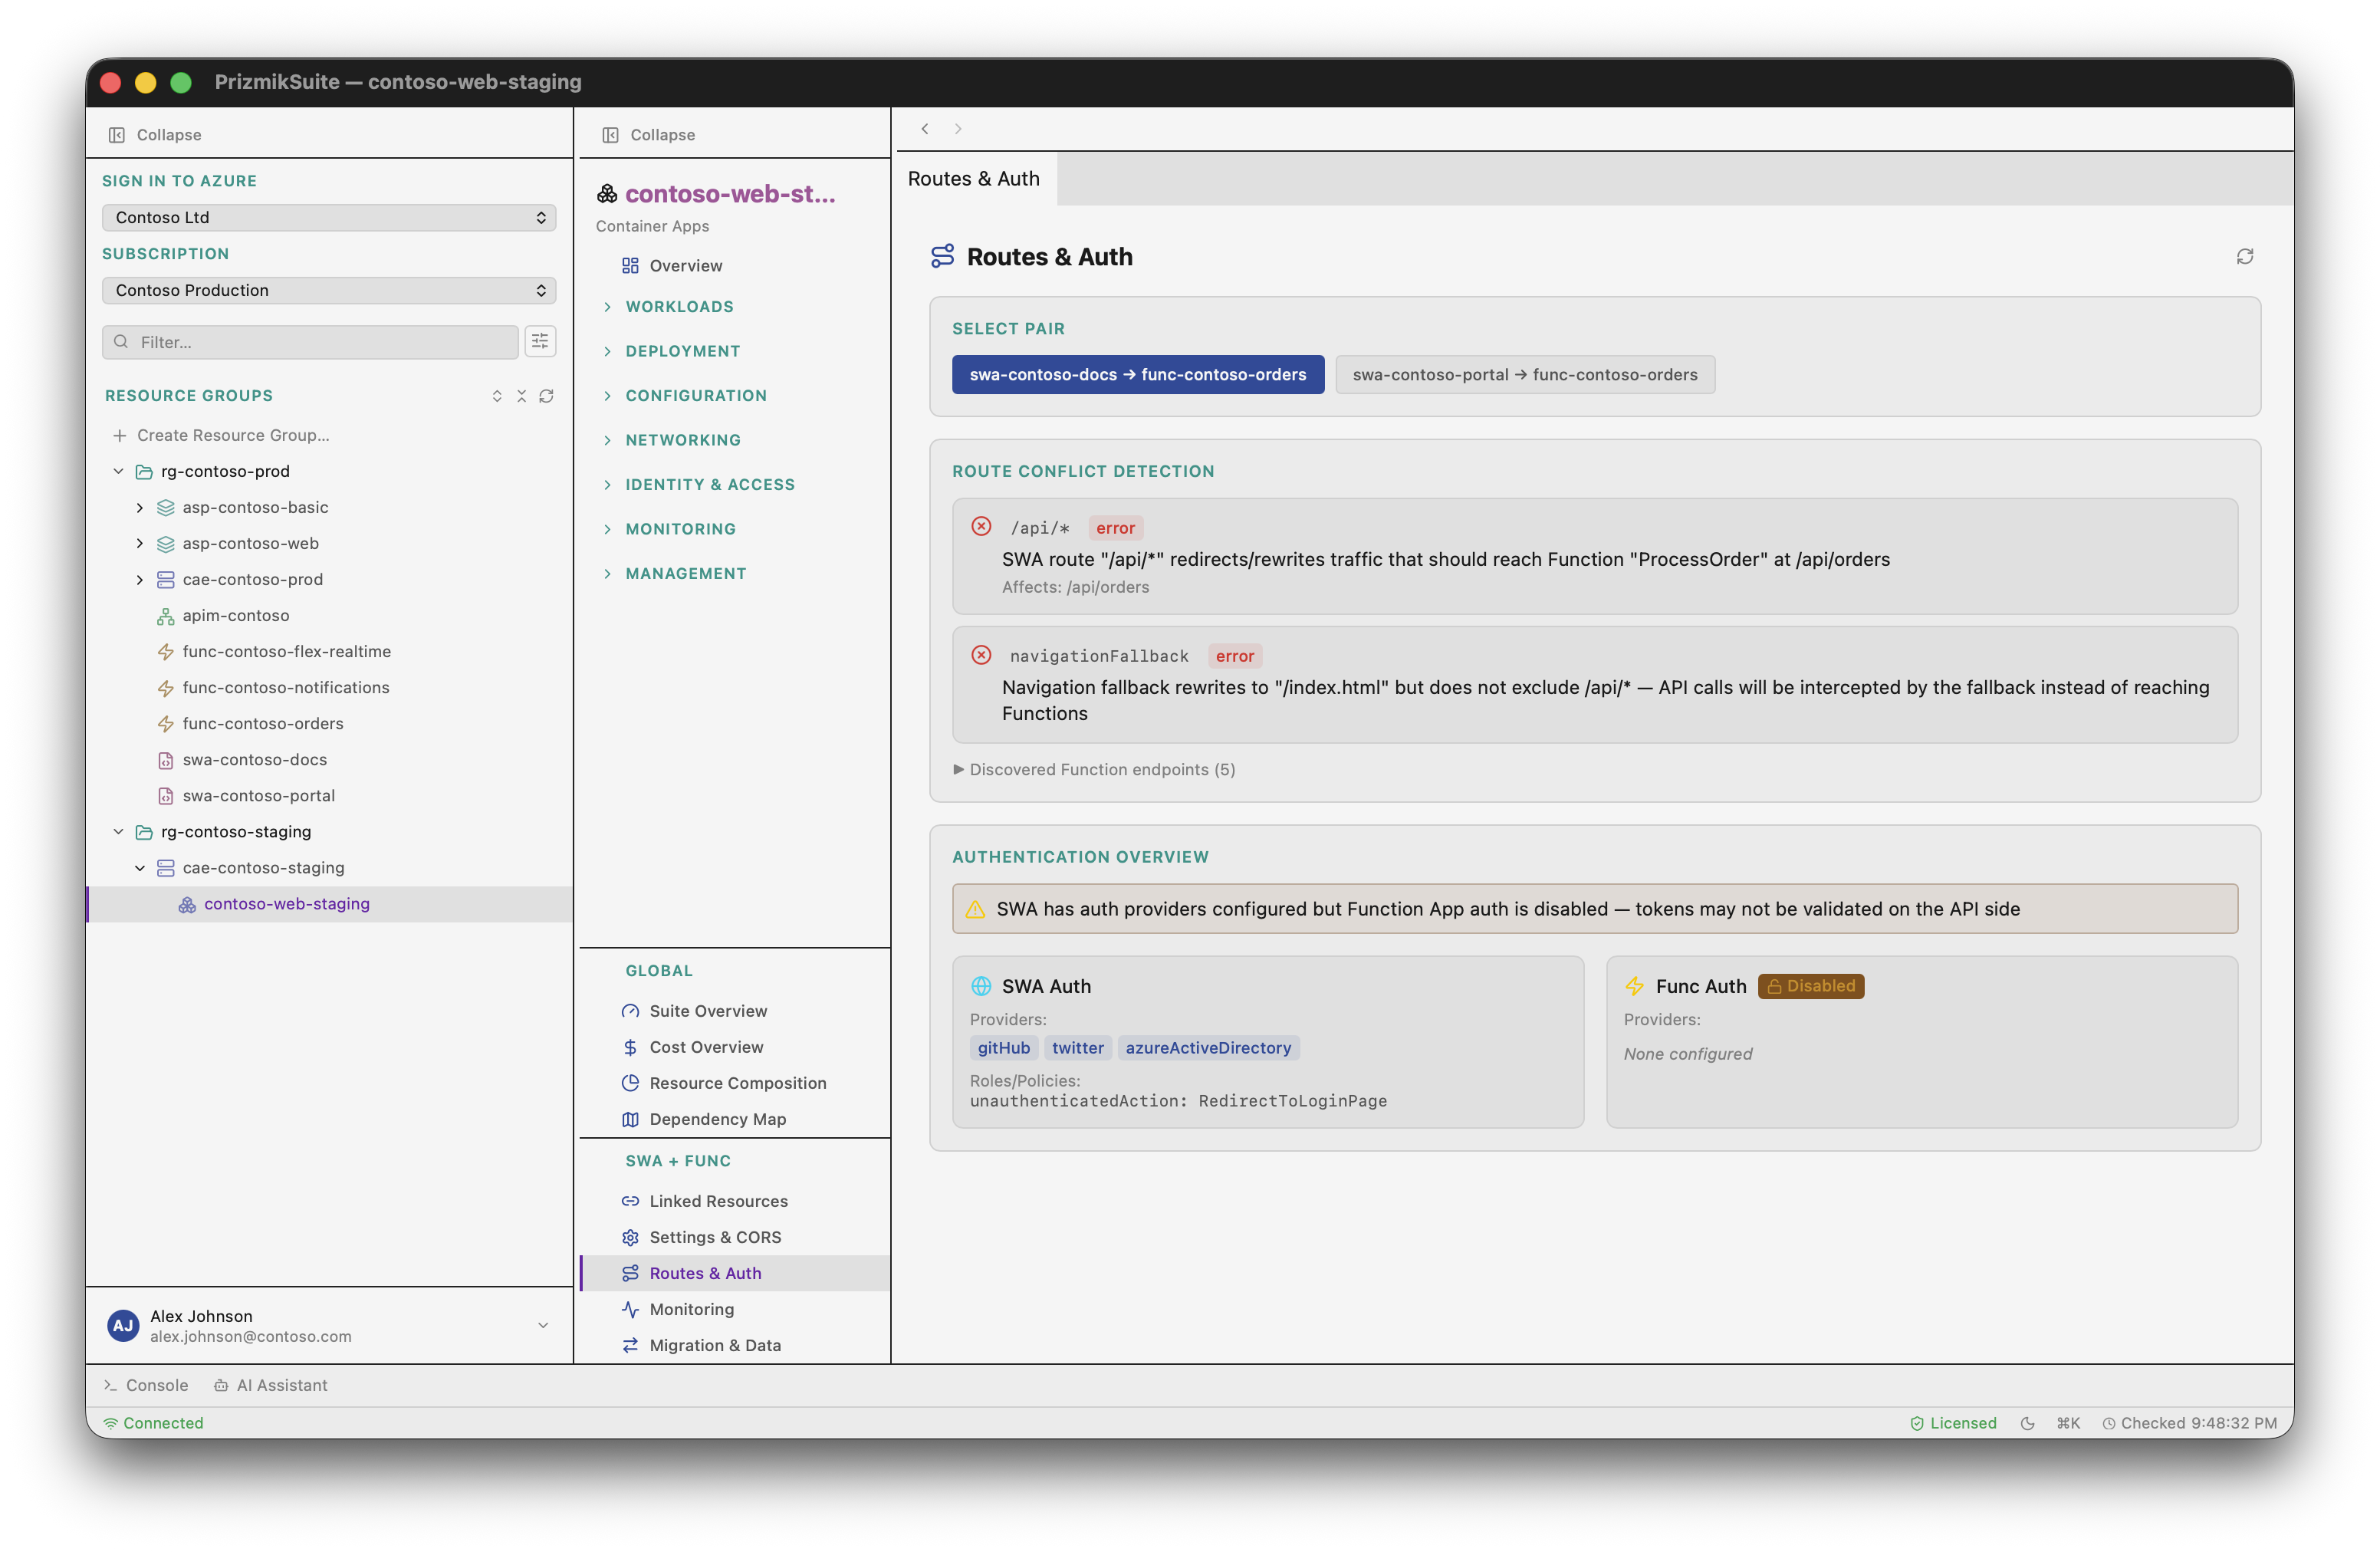2380x1552 pixels.
Task: Click Create Resource Group...
Action: 329,436
